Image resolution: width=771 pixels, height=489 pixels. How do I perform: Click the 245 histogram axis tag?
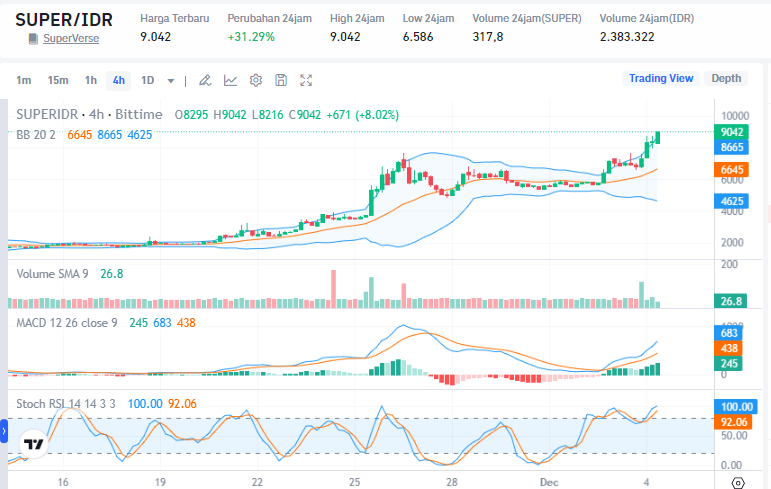[728, 364]
